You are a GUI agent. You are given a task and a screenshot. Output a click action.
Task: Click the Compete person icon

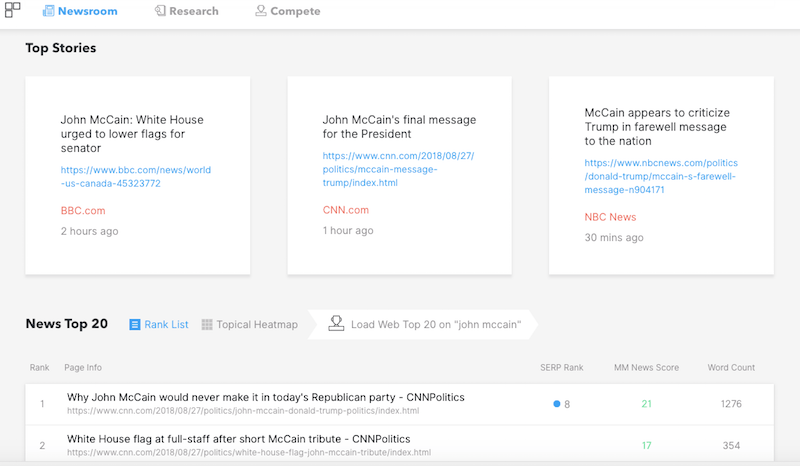click(261, 11)
